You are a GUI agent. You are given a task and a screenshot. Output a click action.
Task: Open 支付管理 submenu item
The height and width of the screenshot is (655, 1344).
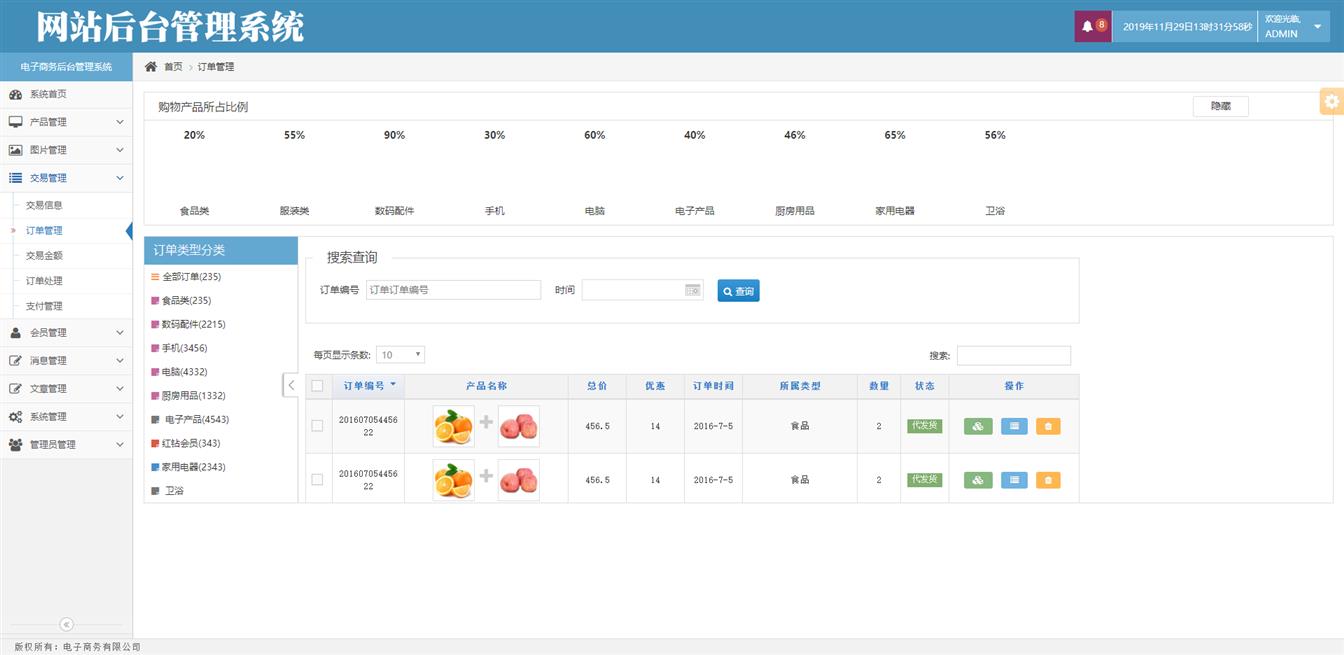pyautogui.click(x=44, y=306)
